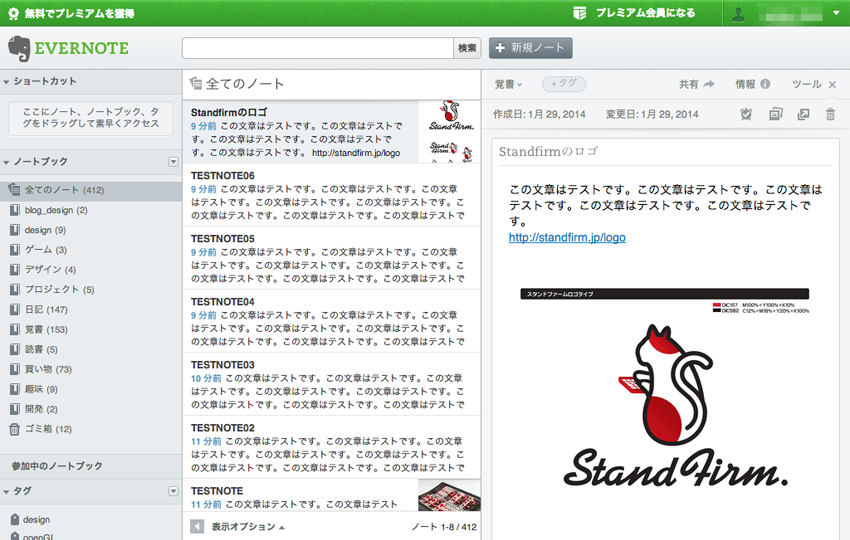Open the 覚書 notebook selector dropdown
The width and height of the screenshot is (850, 540).
click(x=508, y=84)
